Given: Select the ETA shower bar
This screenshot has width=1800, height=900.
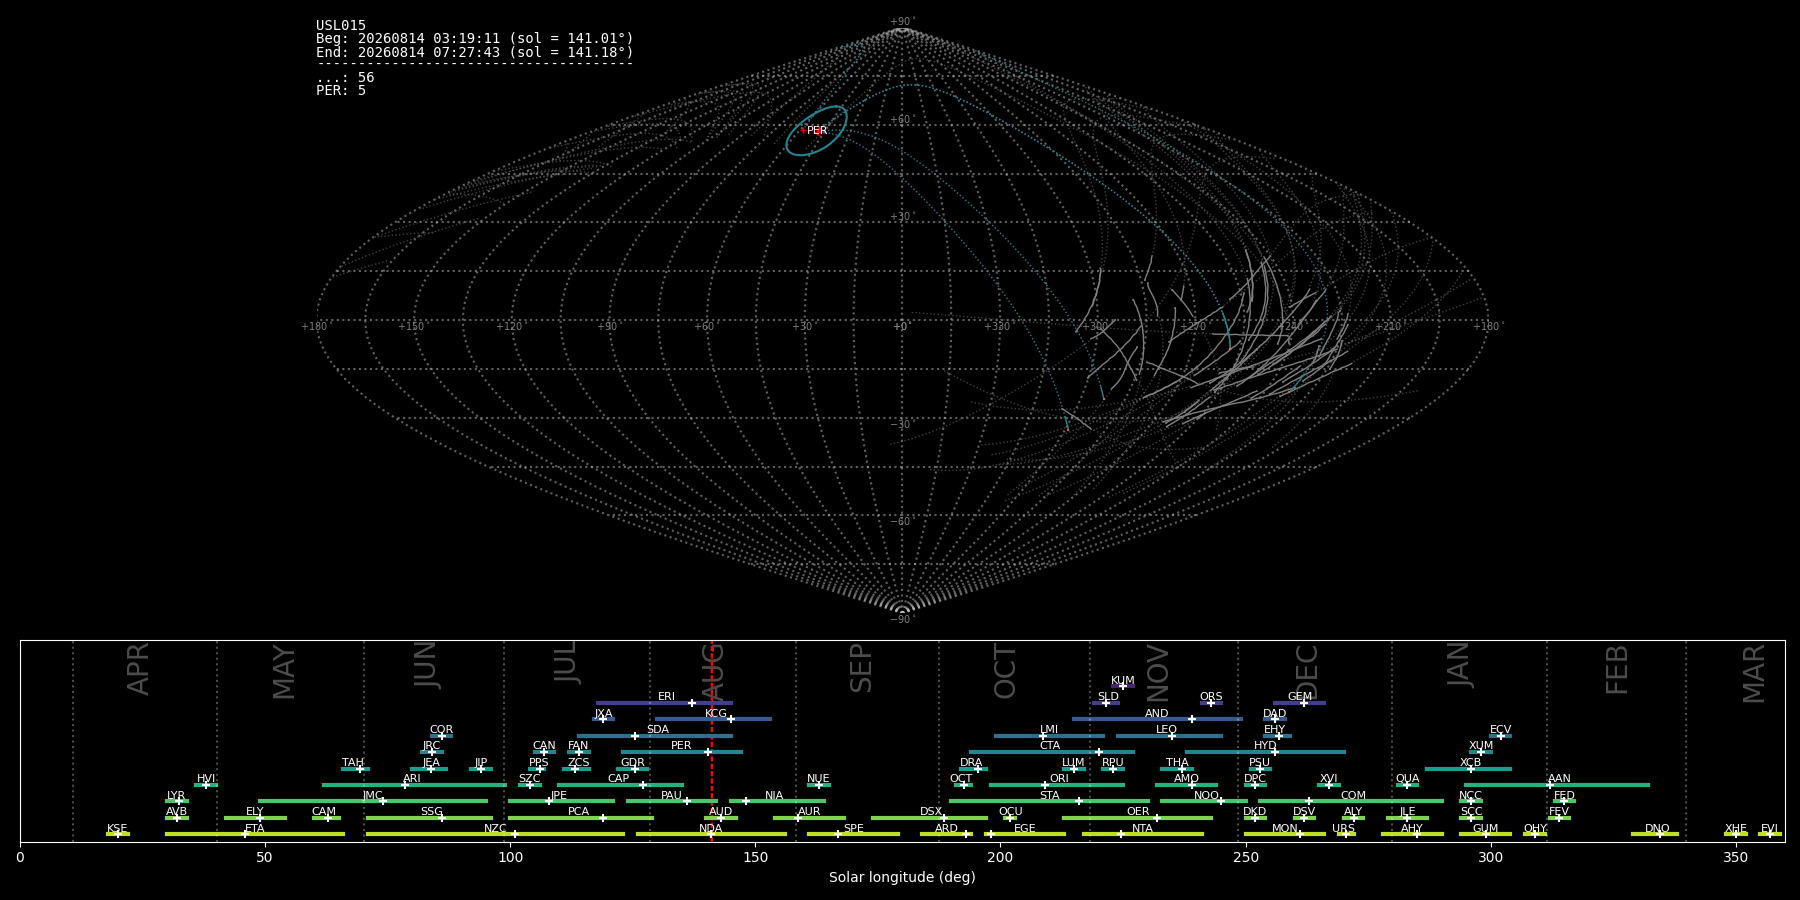Looking at the screenshot, I should (x=255, y=834).
